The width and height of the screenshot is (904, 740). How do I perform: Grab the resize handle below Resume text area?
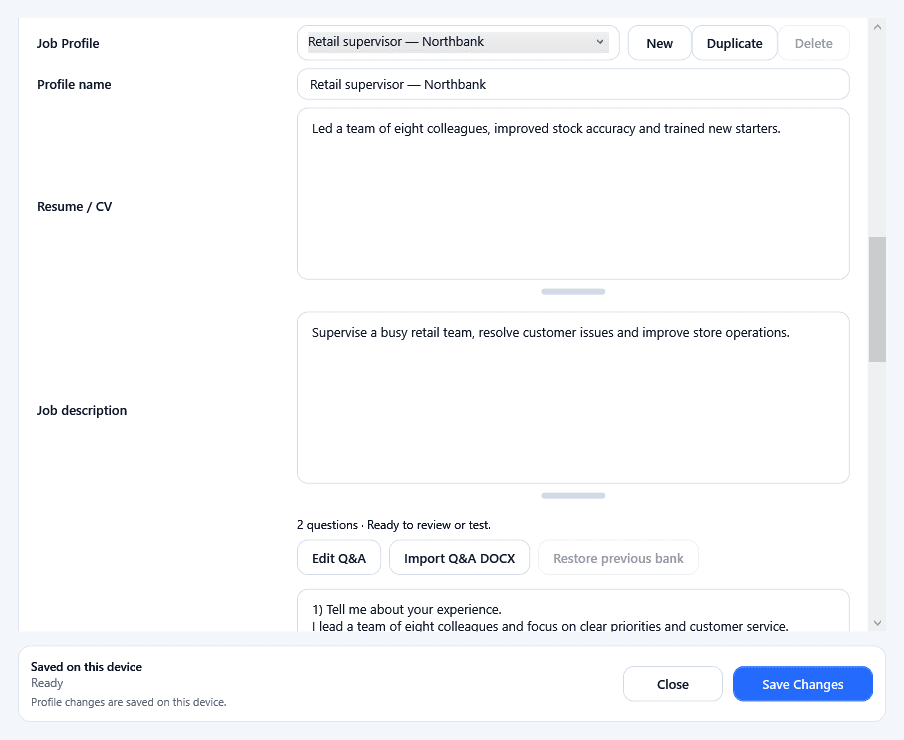(573, 292)
